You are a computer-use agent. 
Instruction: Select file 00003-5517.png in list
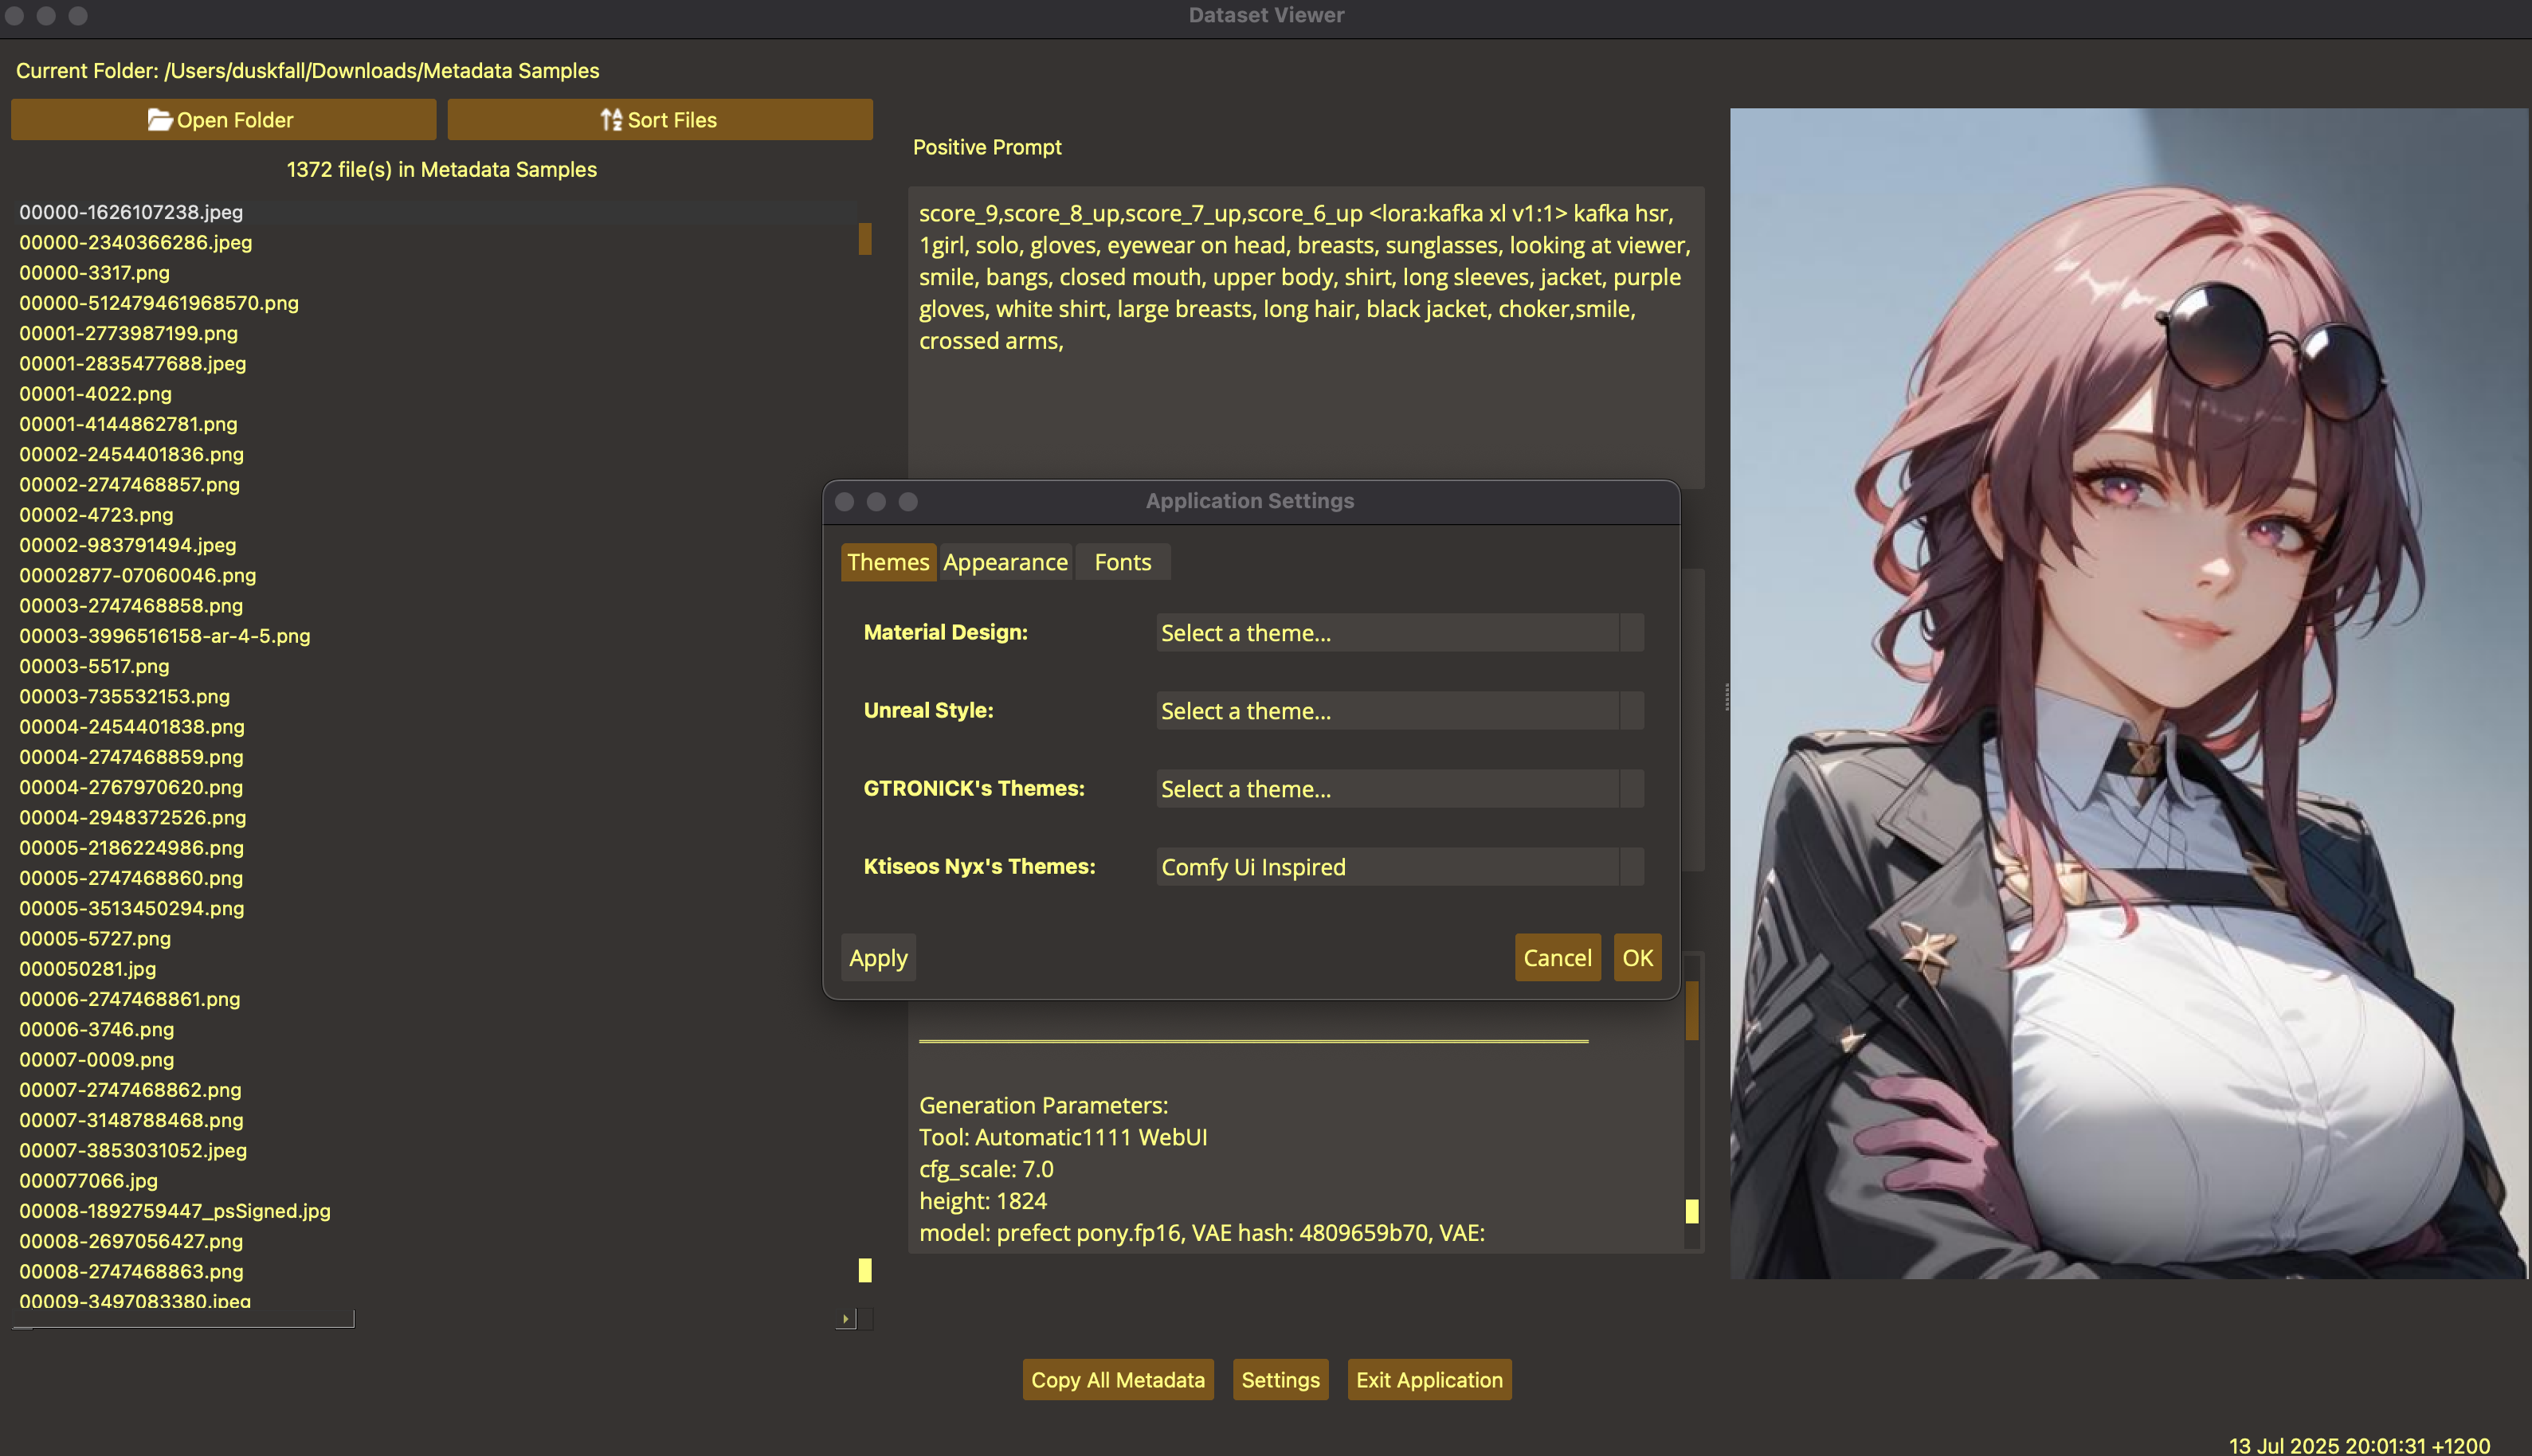(x=94, y=666)
